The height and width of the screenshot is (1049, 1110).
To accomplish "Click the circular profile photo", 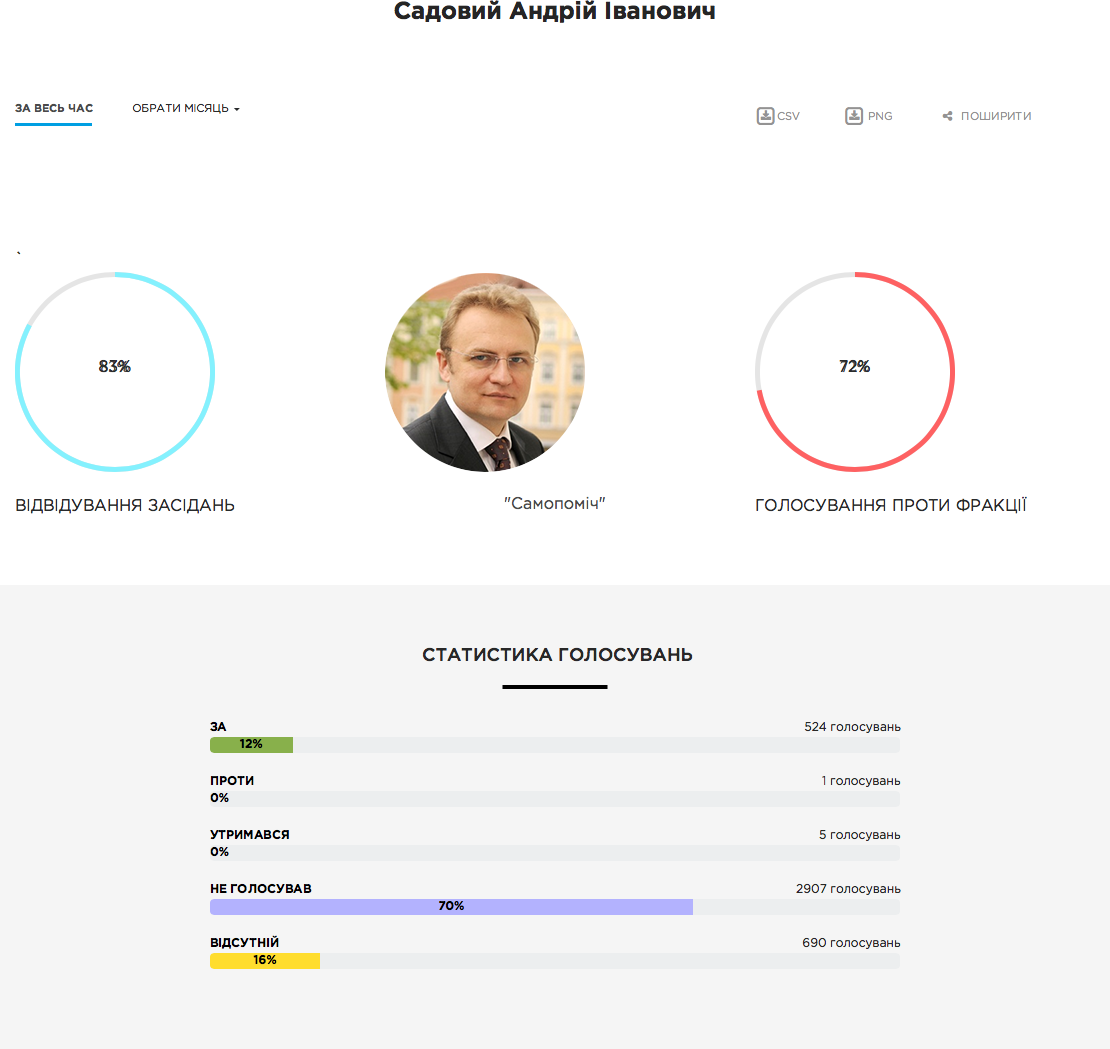I will tap(485, 372).
